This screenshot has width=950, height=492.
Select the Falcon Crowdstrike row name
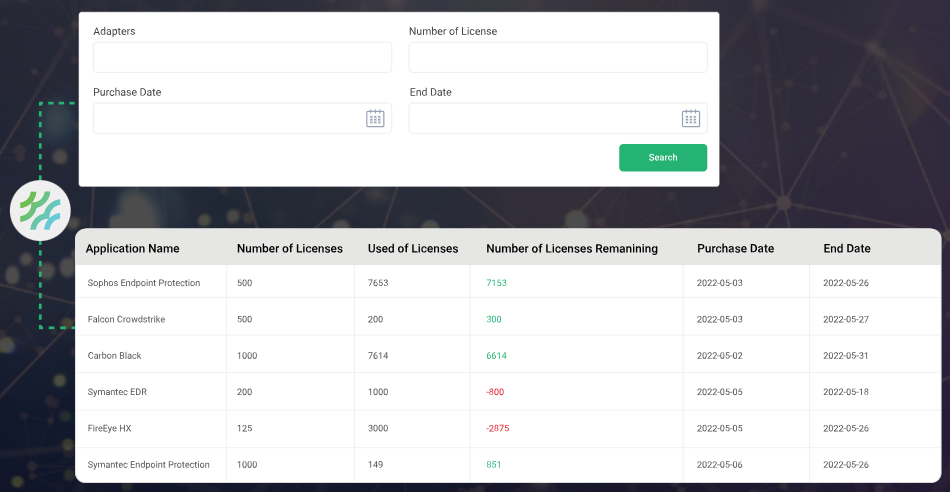(x=127, y=319)
